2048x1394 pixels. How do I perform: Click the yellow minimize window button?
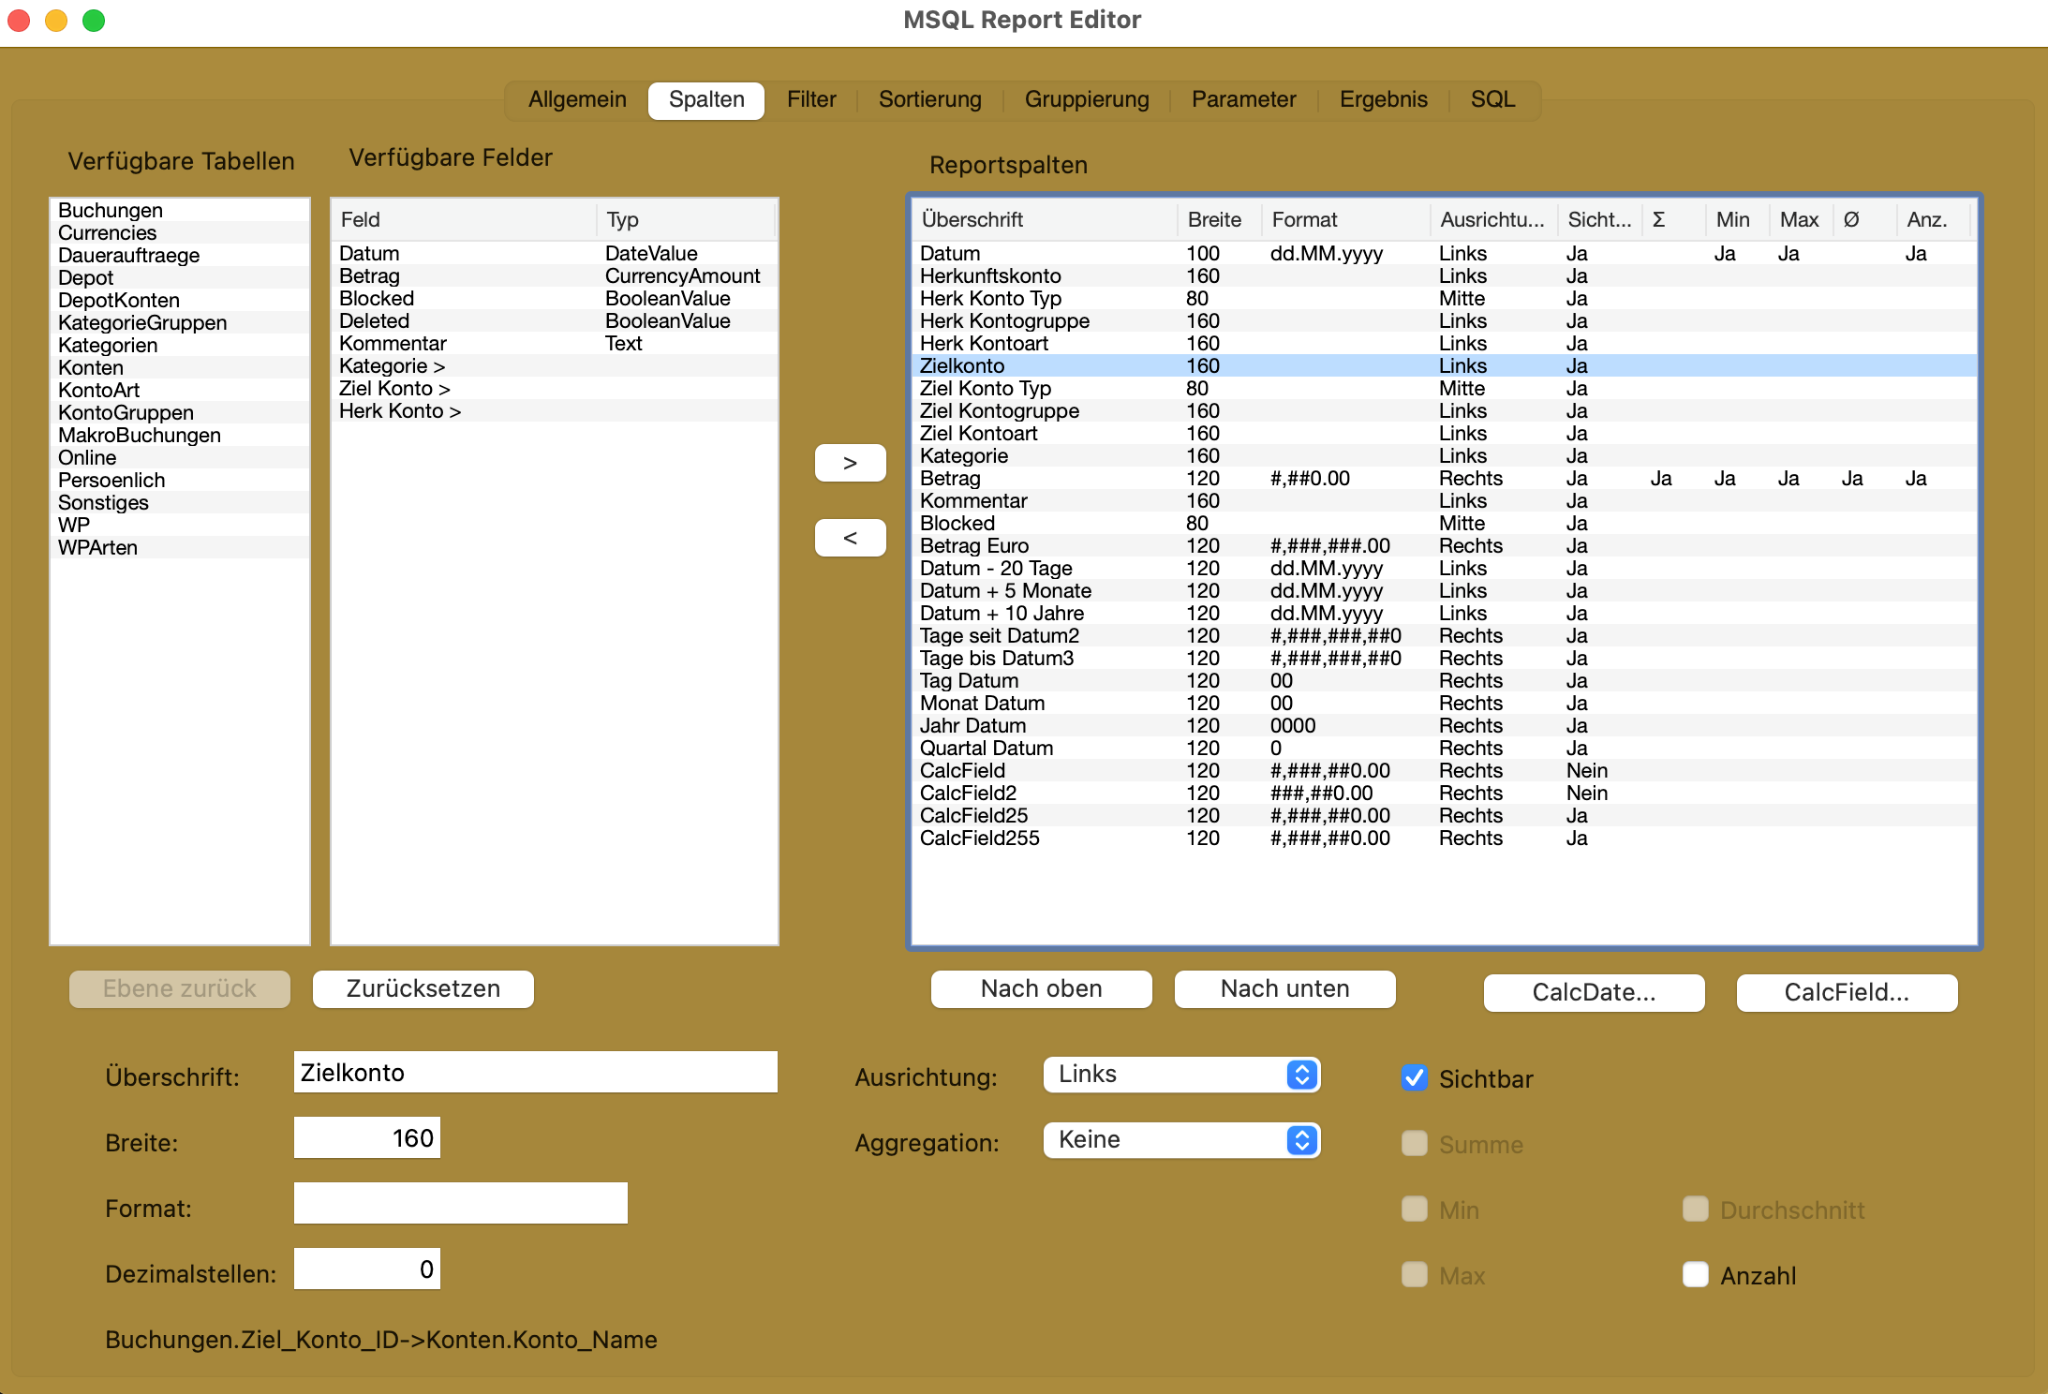pos(56,20)
